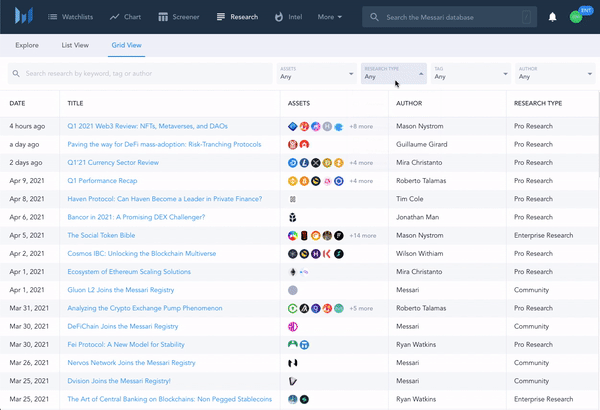The width and height of the screenshot is (600, 410).
Task: Click the TITLE column header
Action: coord(75,103)
